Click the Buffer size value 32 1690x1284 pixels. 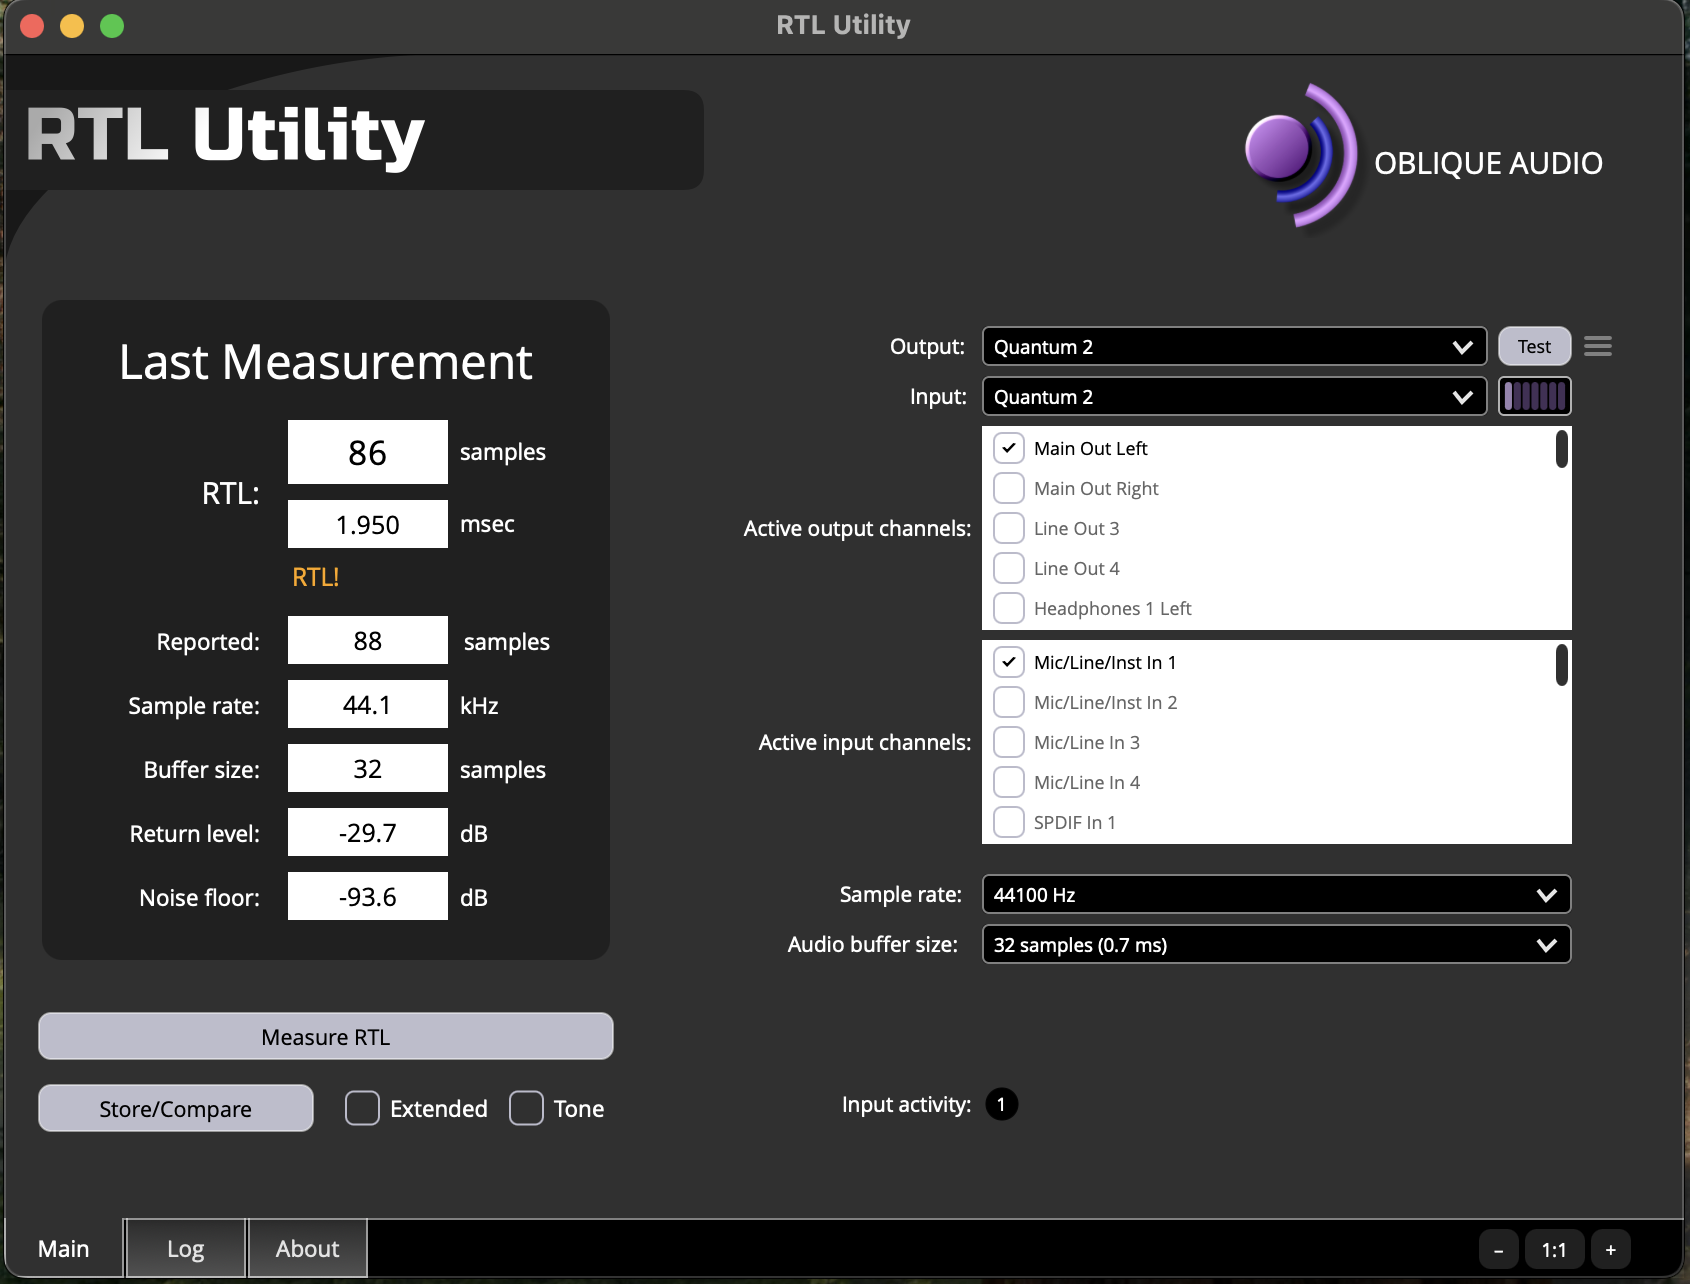pos(368,768)
